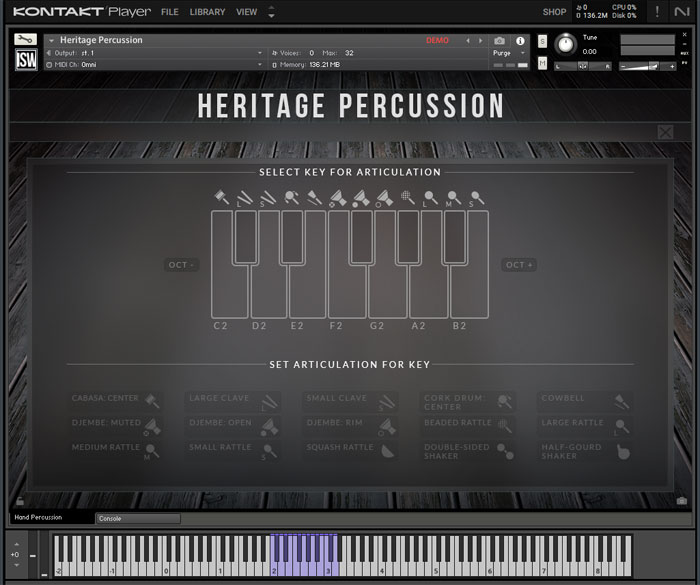Viewport: 700px width, 585px height.
Task: Select the cabasa icon above the C2 key
Action: 222,197
